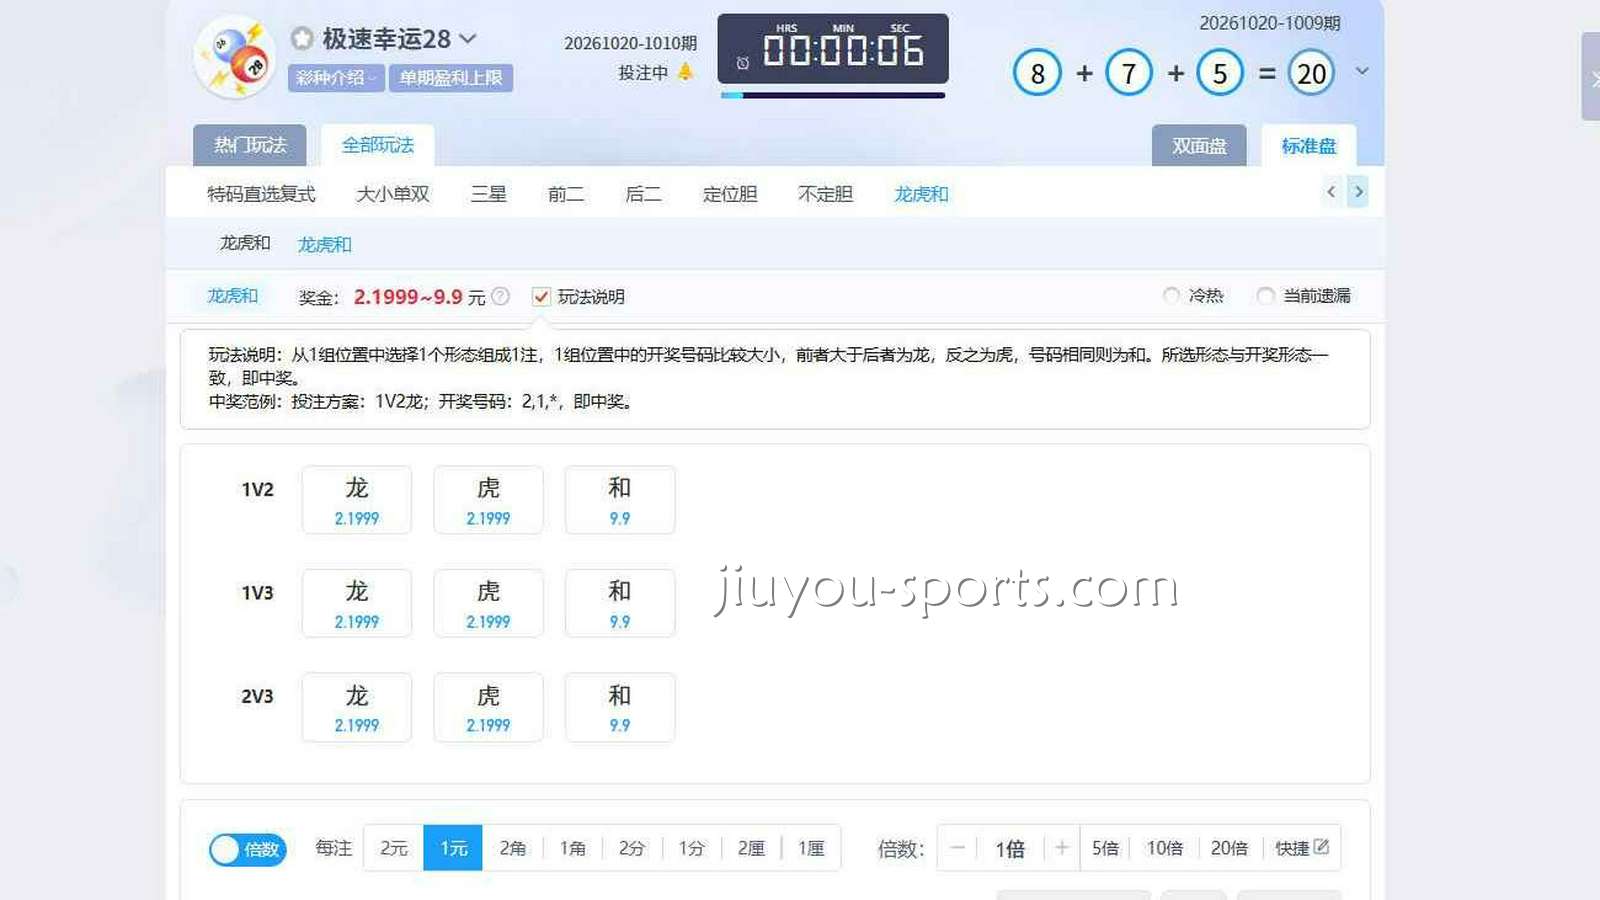
Task: Click the 单期盈利上限 button
Action: (451, 78)
